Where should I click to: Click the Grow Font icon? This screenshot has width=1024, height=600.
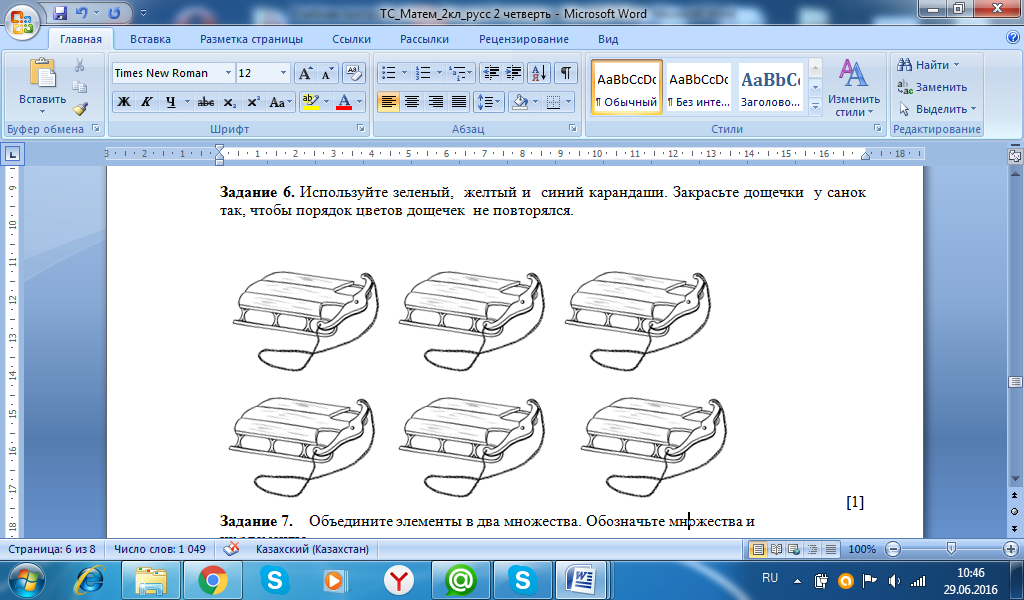tap(305, 73)
